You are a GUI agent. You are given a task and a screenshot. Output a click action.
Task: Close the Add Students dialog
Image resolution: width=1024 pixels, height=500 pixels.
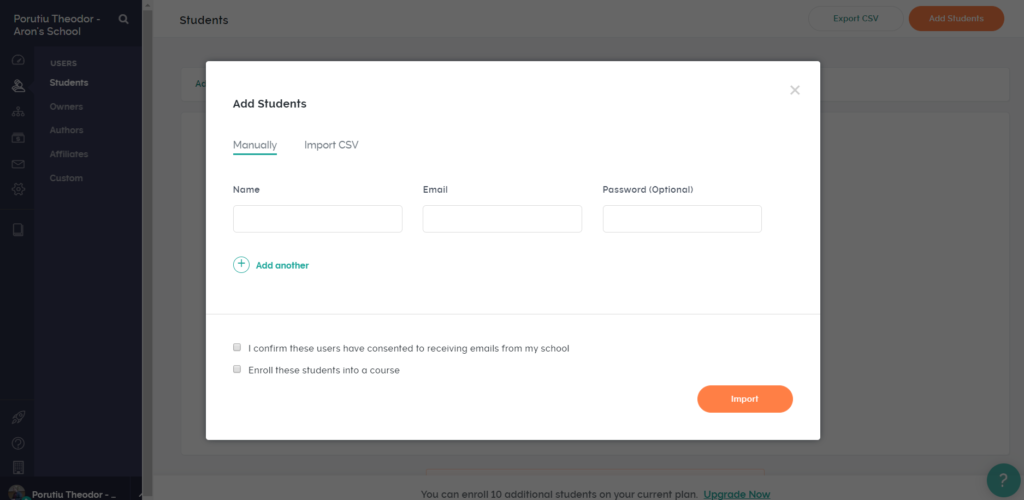click(795, 90)
